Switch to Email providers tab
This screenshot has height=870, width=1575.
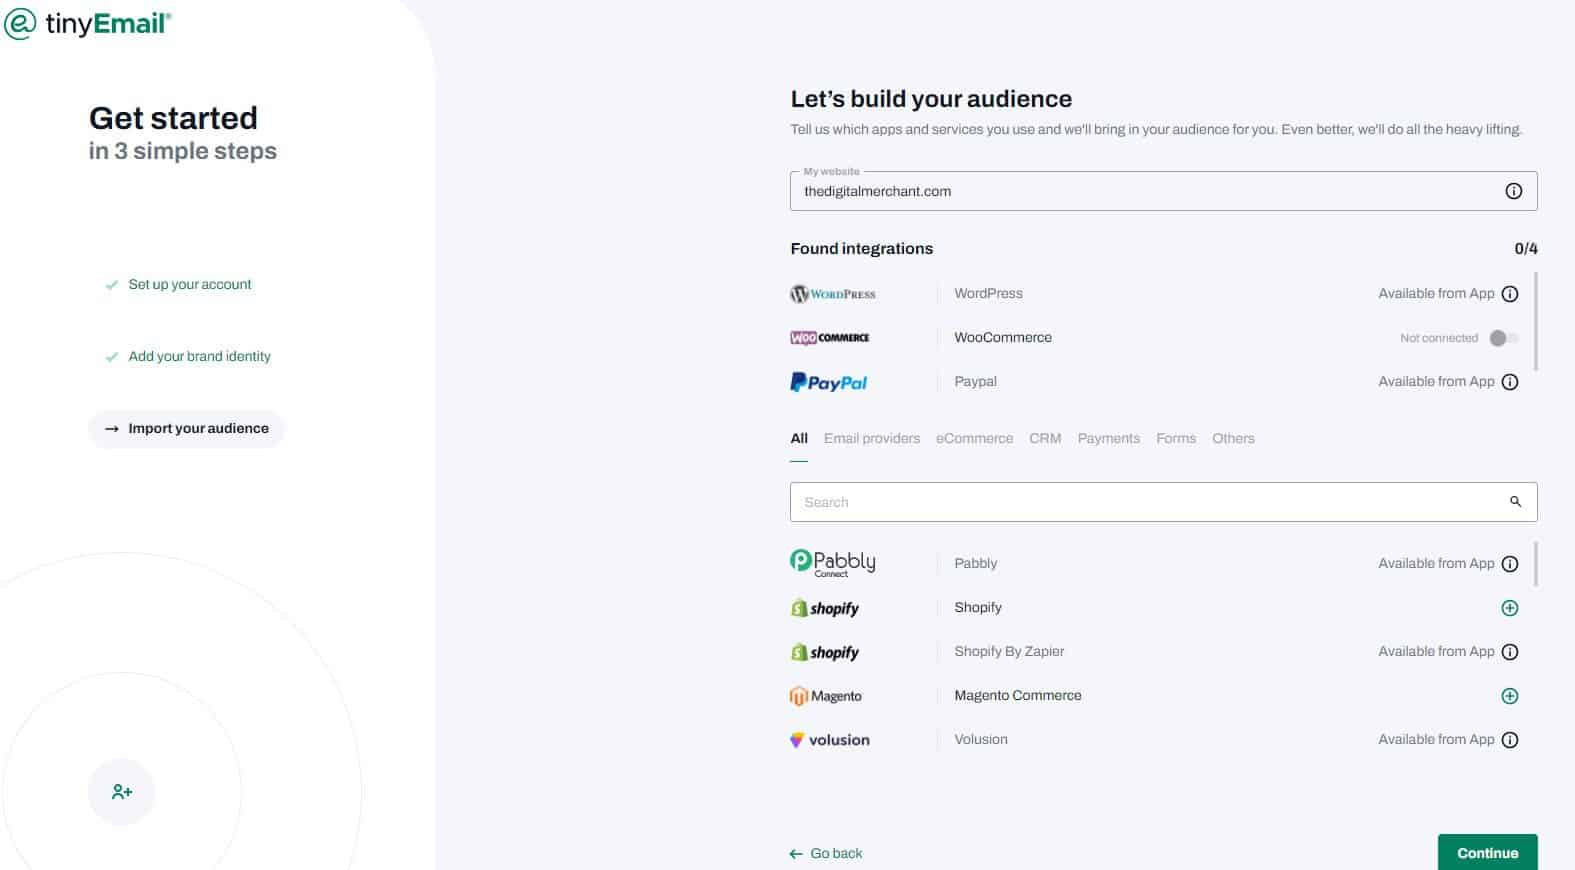[x=872, y=438]
